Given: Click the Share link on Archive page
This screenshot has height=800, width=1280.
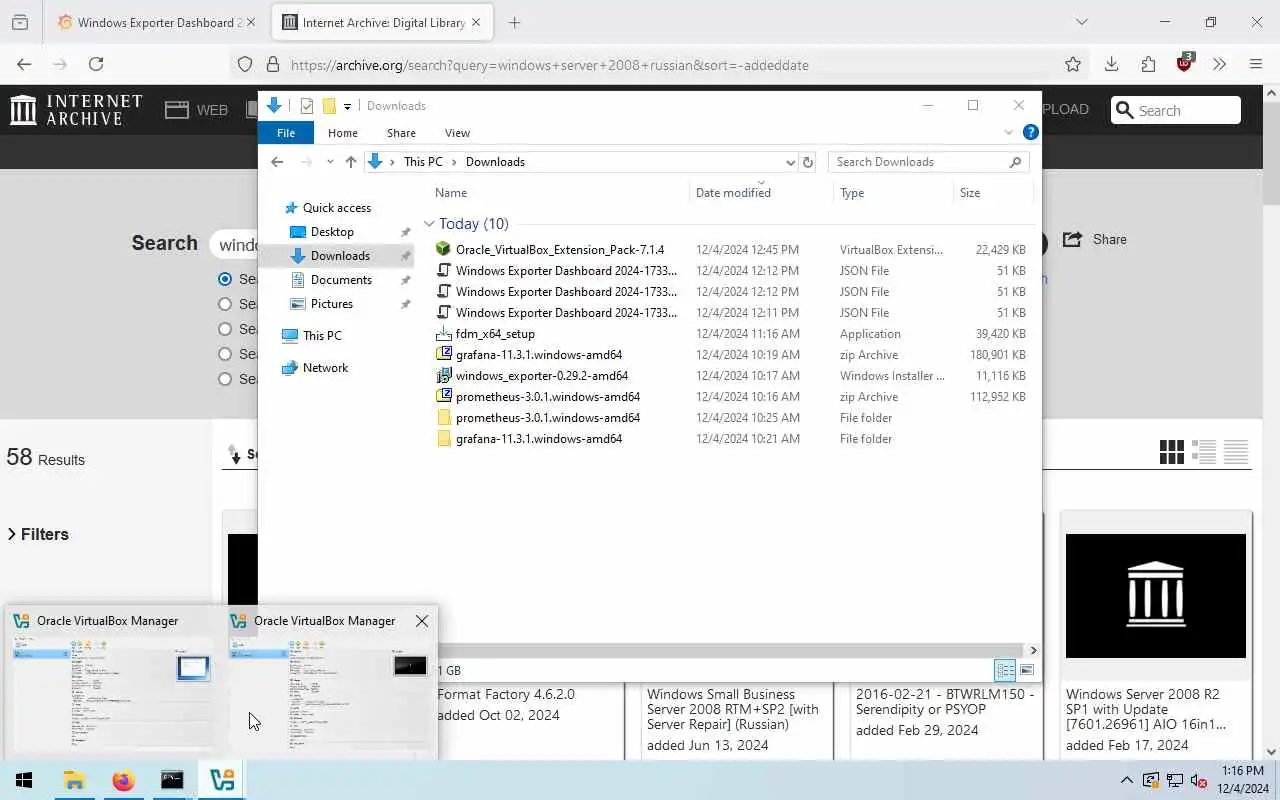Looking at the screenshot, I should [1095, 239].
